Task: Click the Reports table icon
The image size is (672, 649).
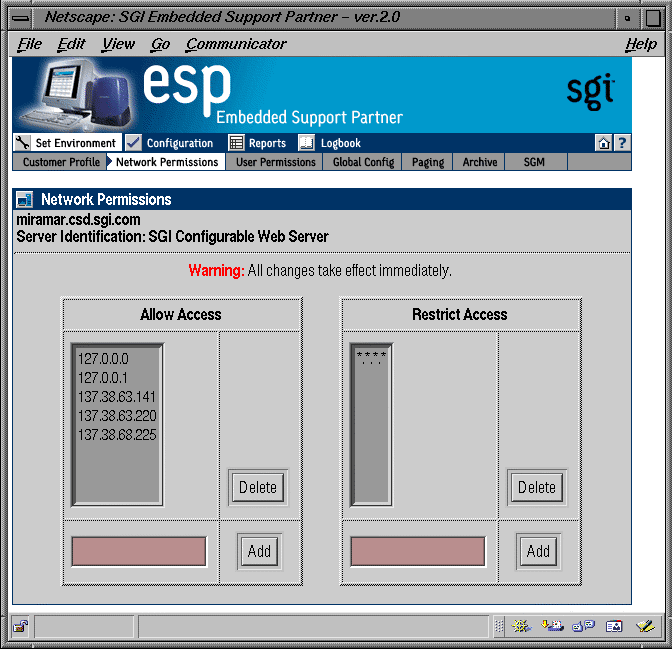Action: (x=236, y=143)
